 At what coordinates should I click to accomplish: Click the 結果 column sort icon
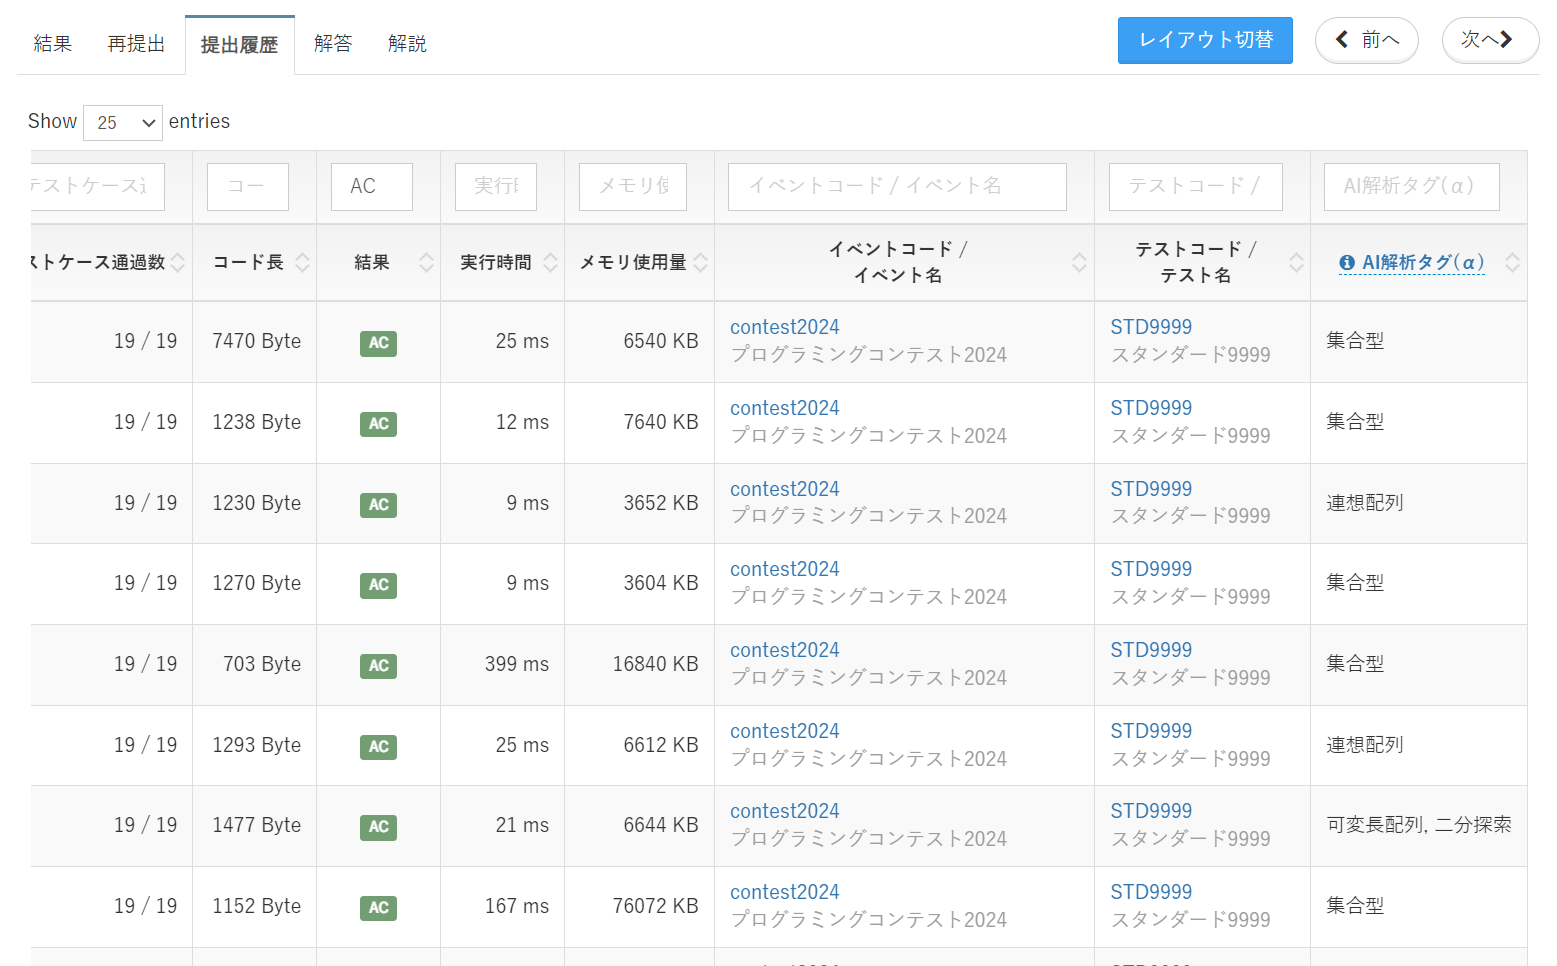[x=426, y=263]
